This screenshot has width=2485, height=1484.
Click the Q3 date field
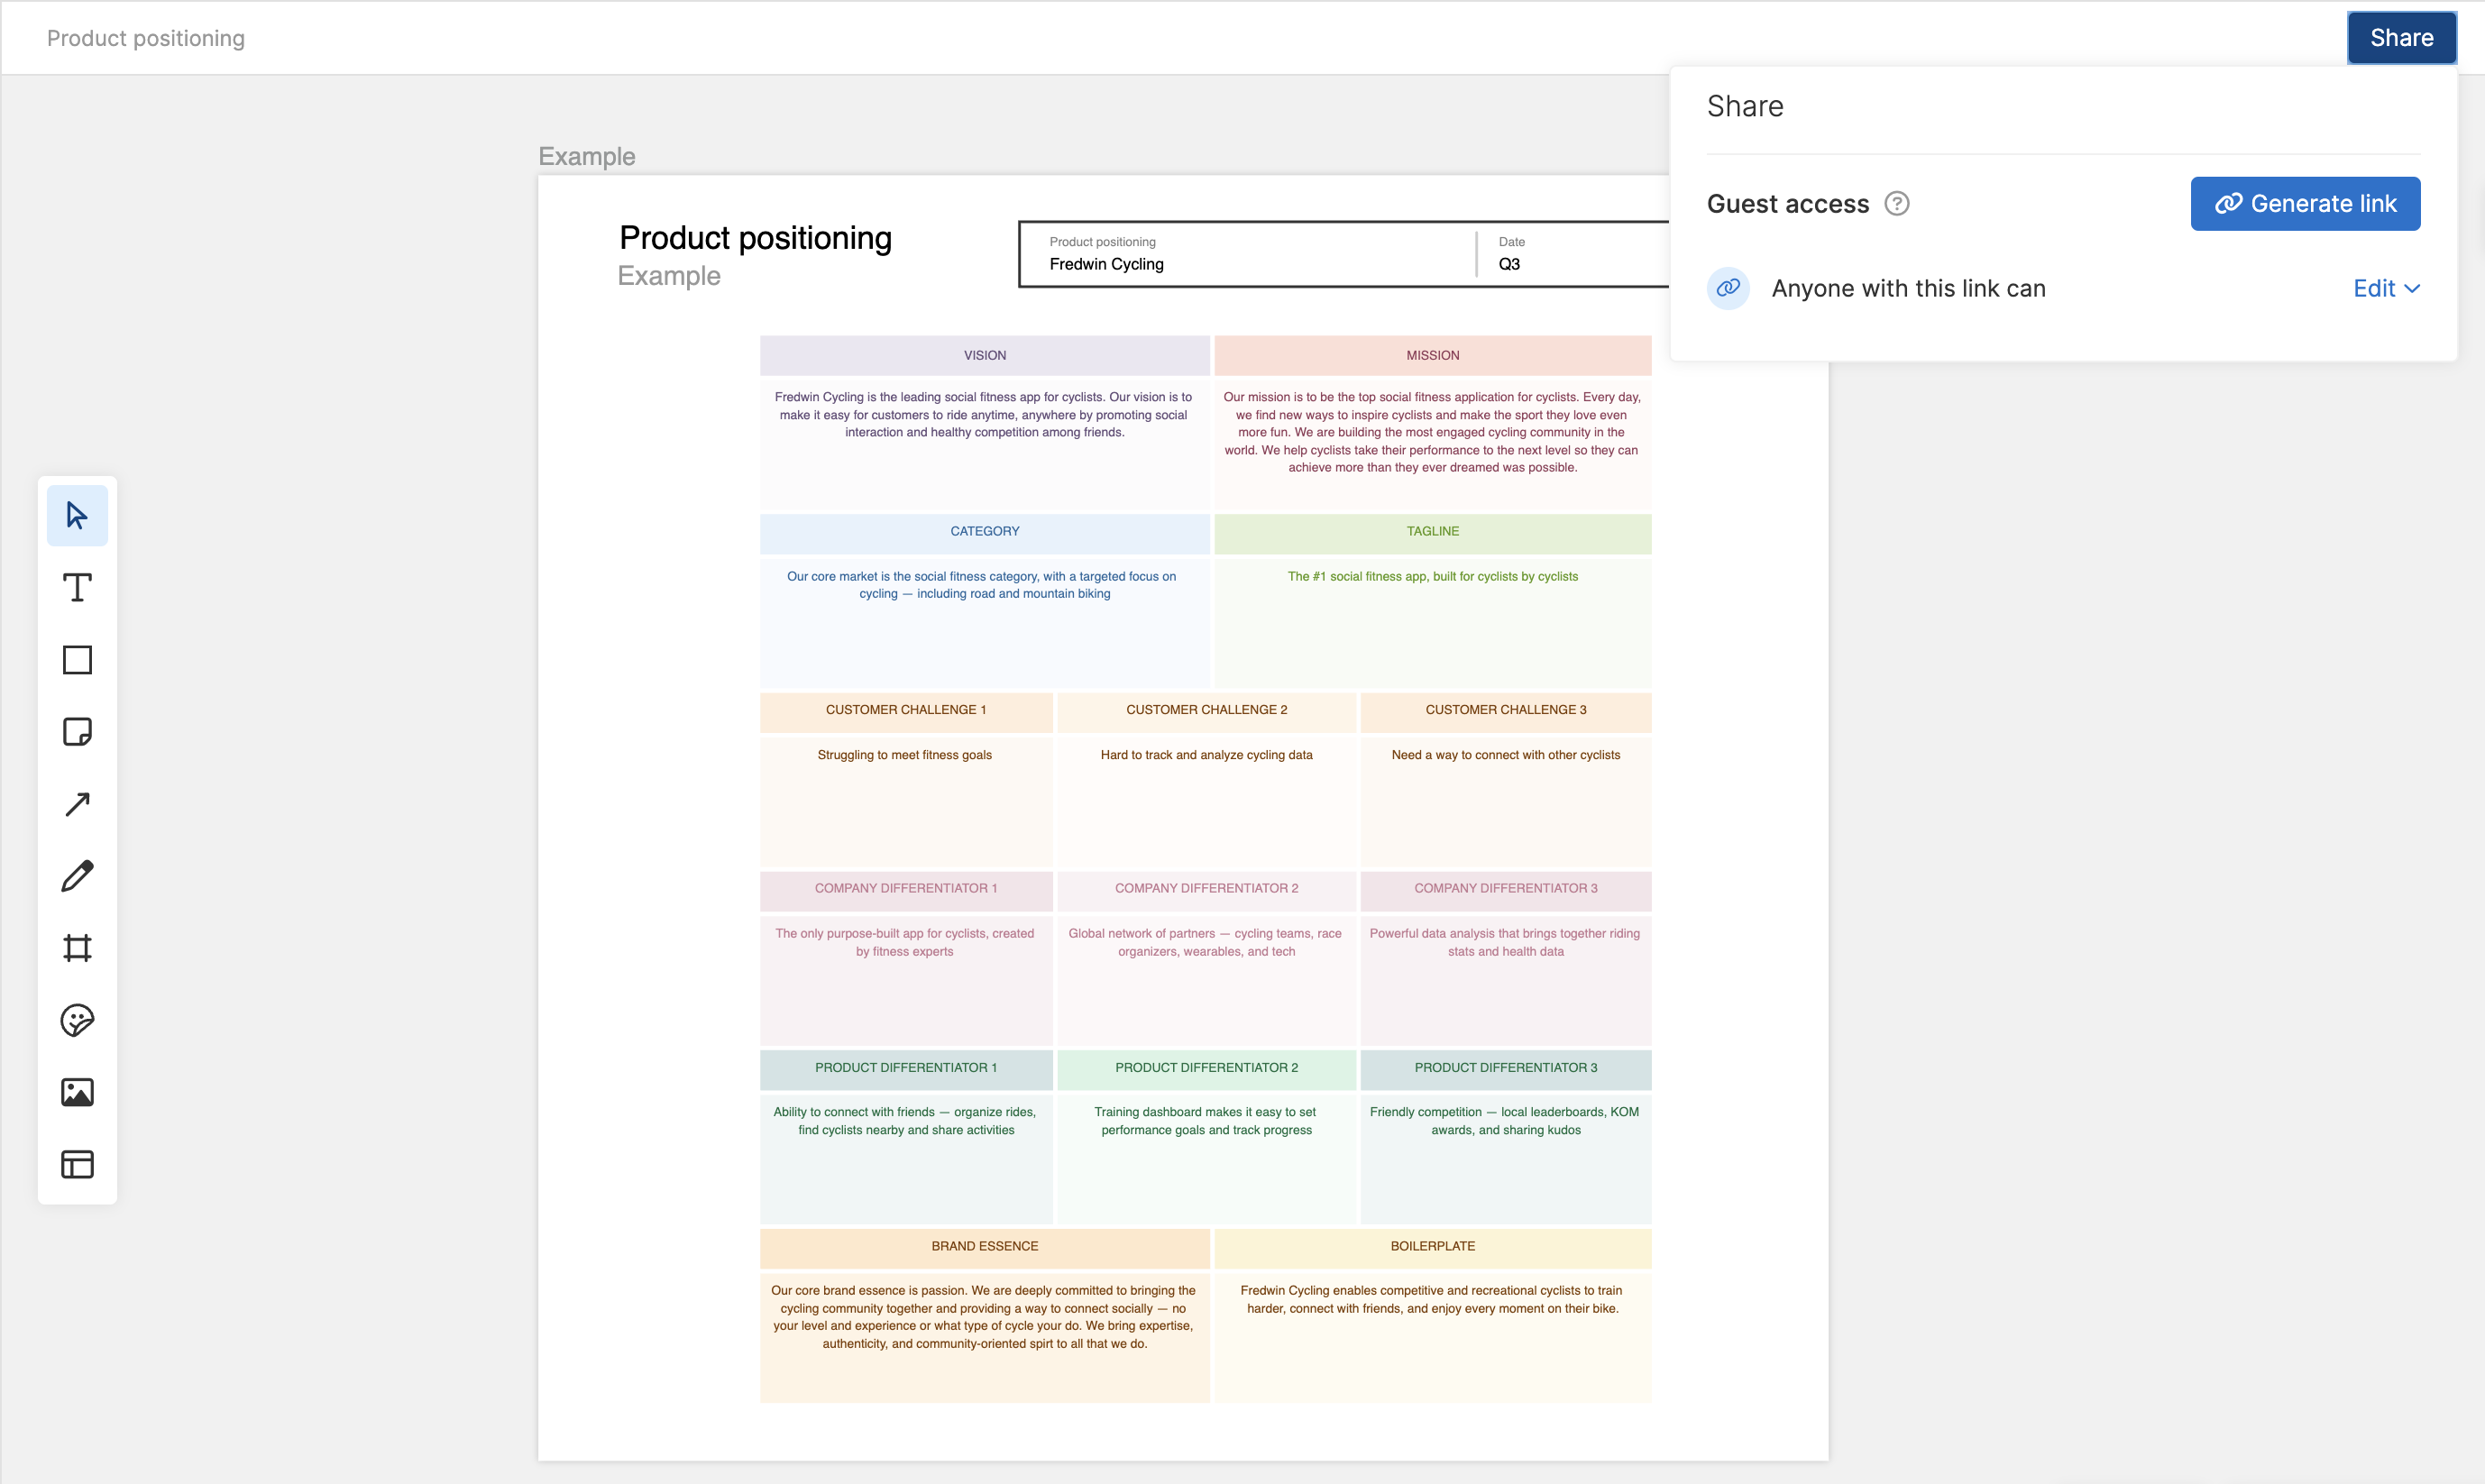[x=1509, y=264]
